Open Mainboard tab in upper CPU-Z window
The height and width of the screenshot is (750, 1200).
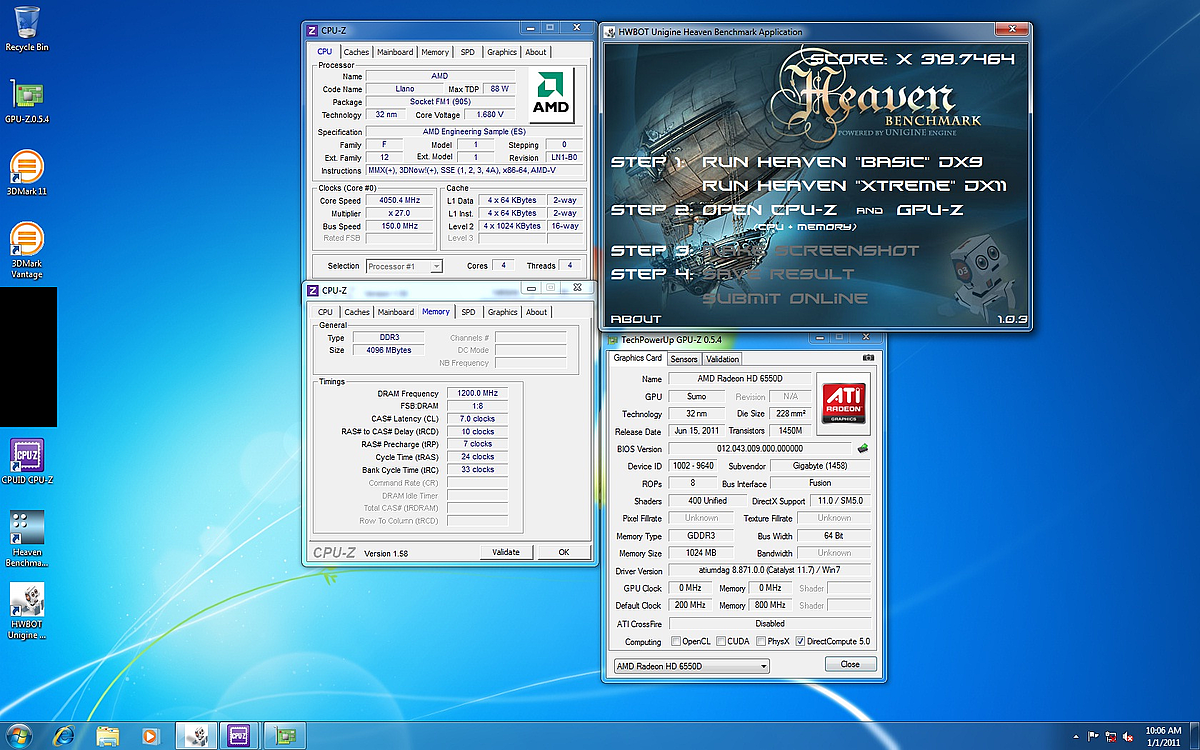coord(395,52)
